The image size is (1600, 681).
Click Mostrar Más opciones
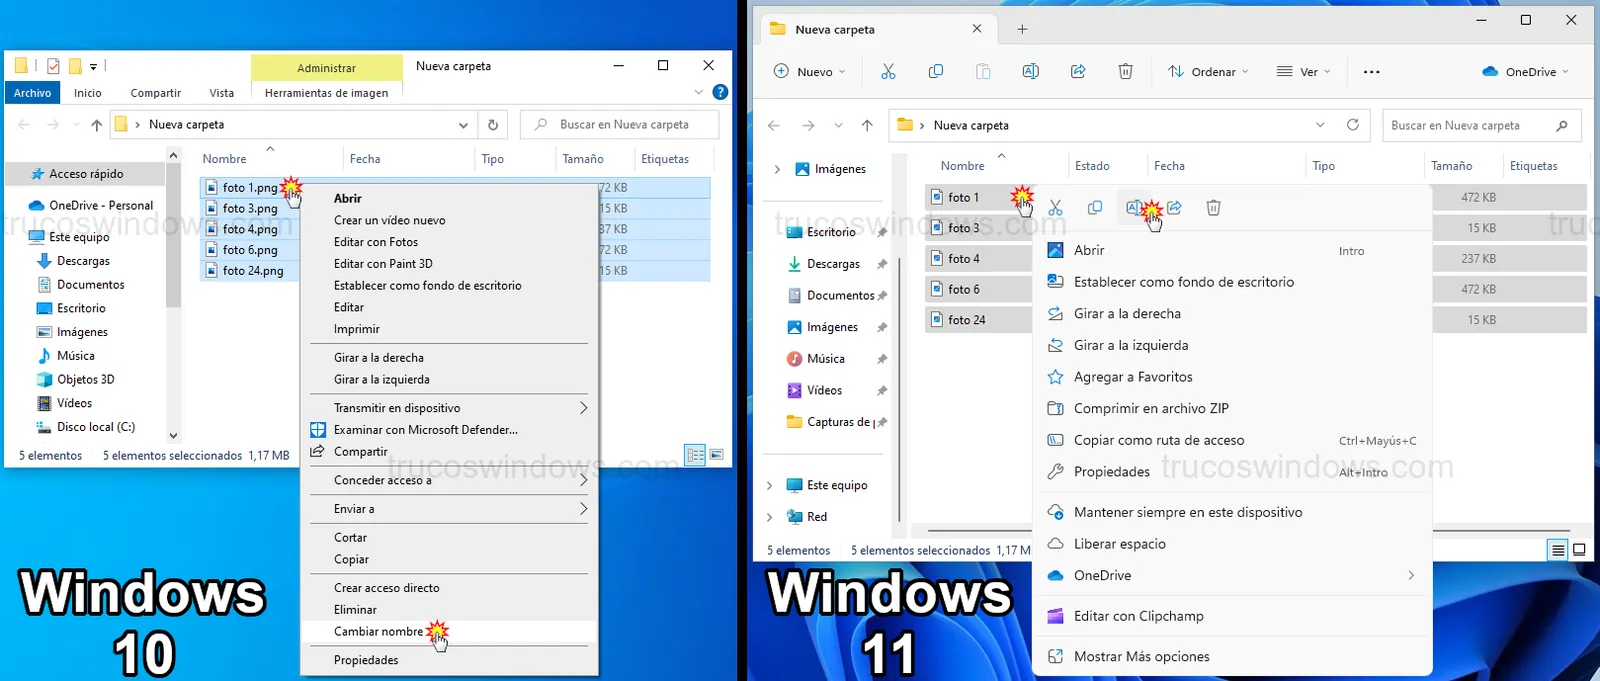pos(1141,657)
